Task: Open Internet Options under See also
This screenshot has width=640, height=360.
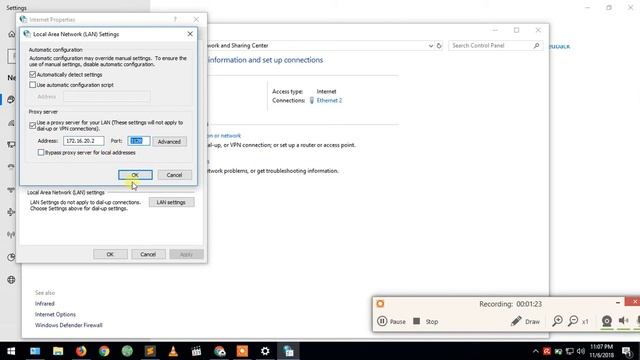Action: tap(55, 314)
